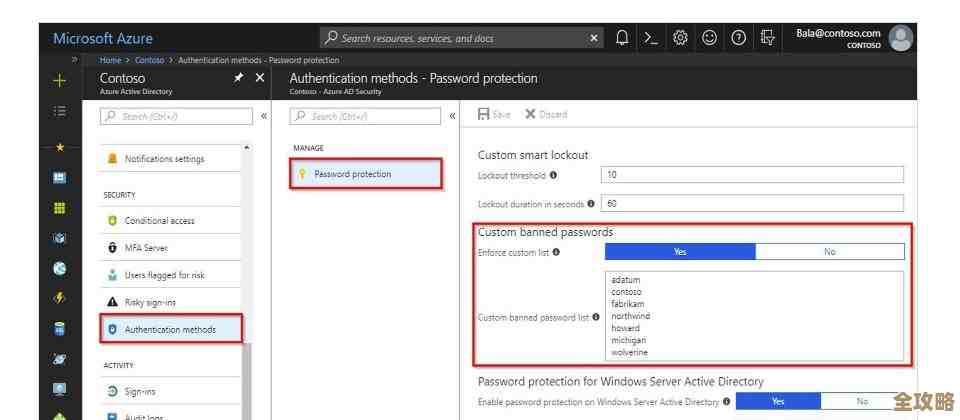This screenshot has width=960, height=420.
Task: Show Lockout threshold info tooltip
Action: [x=553, y=175]
